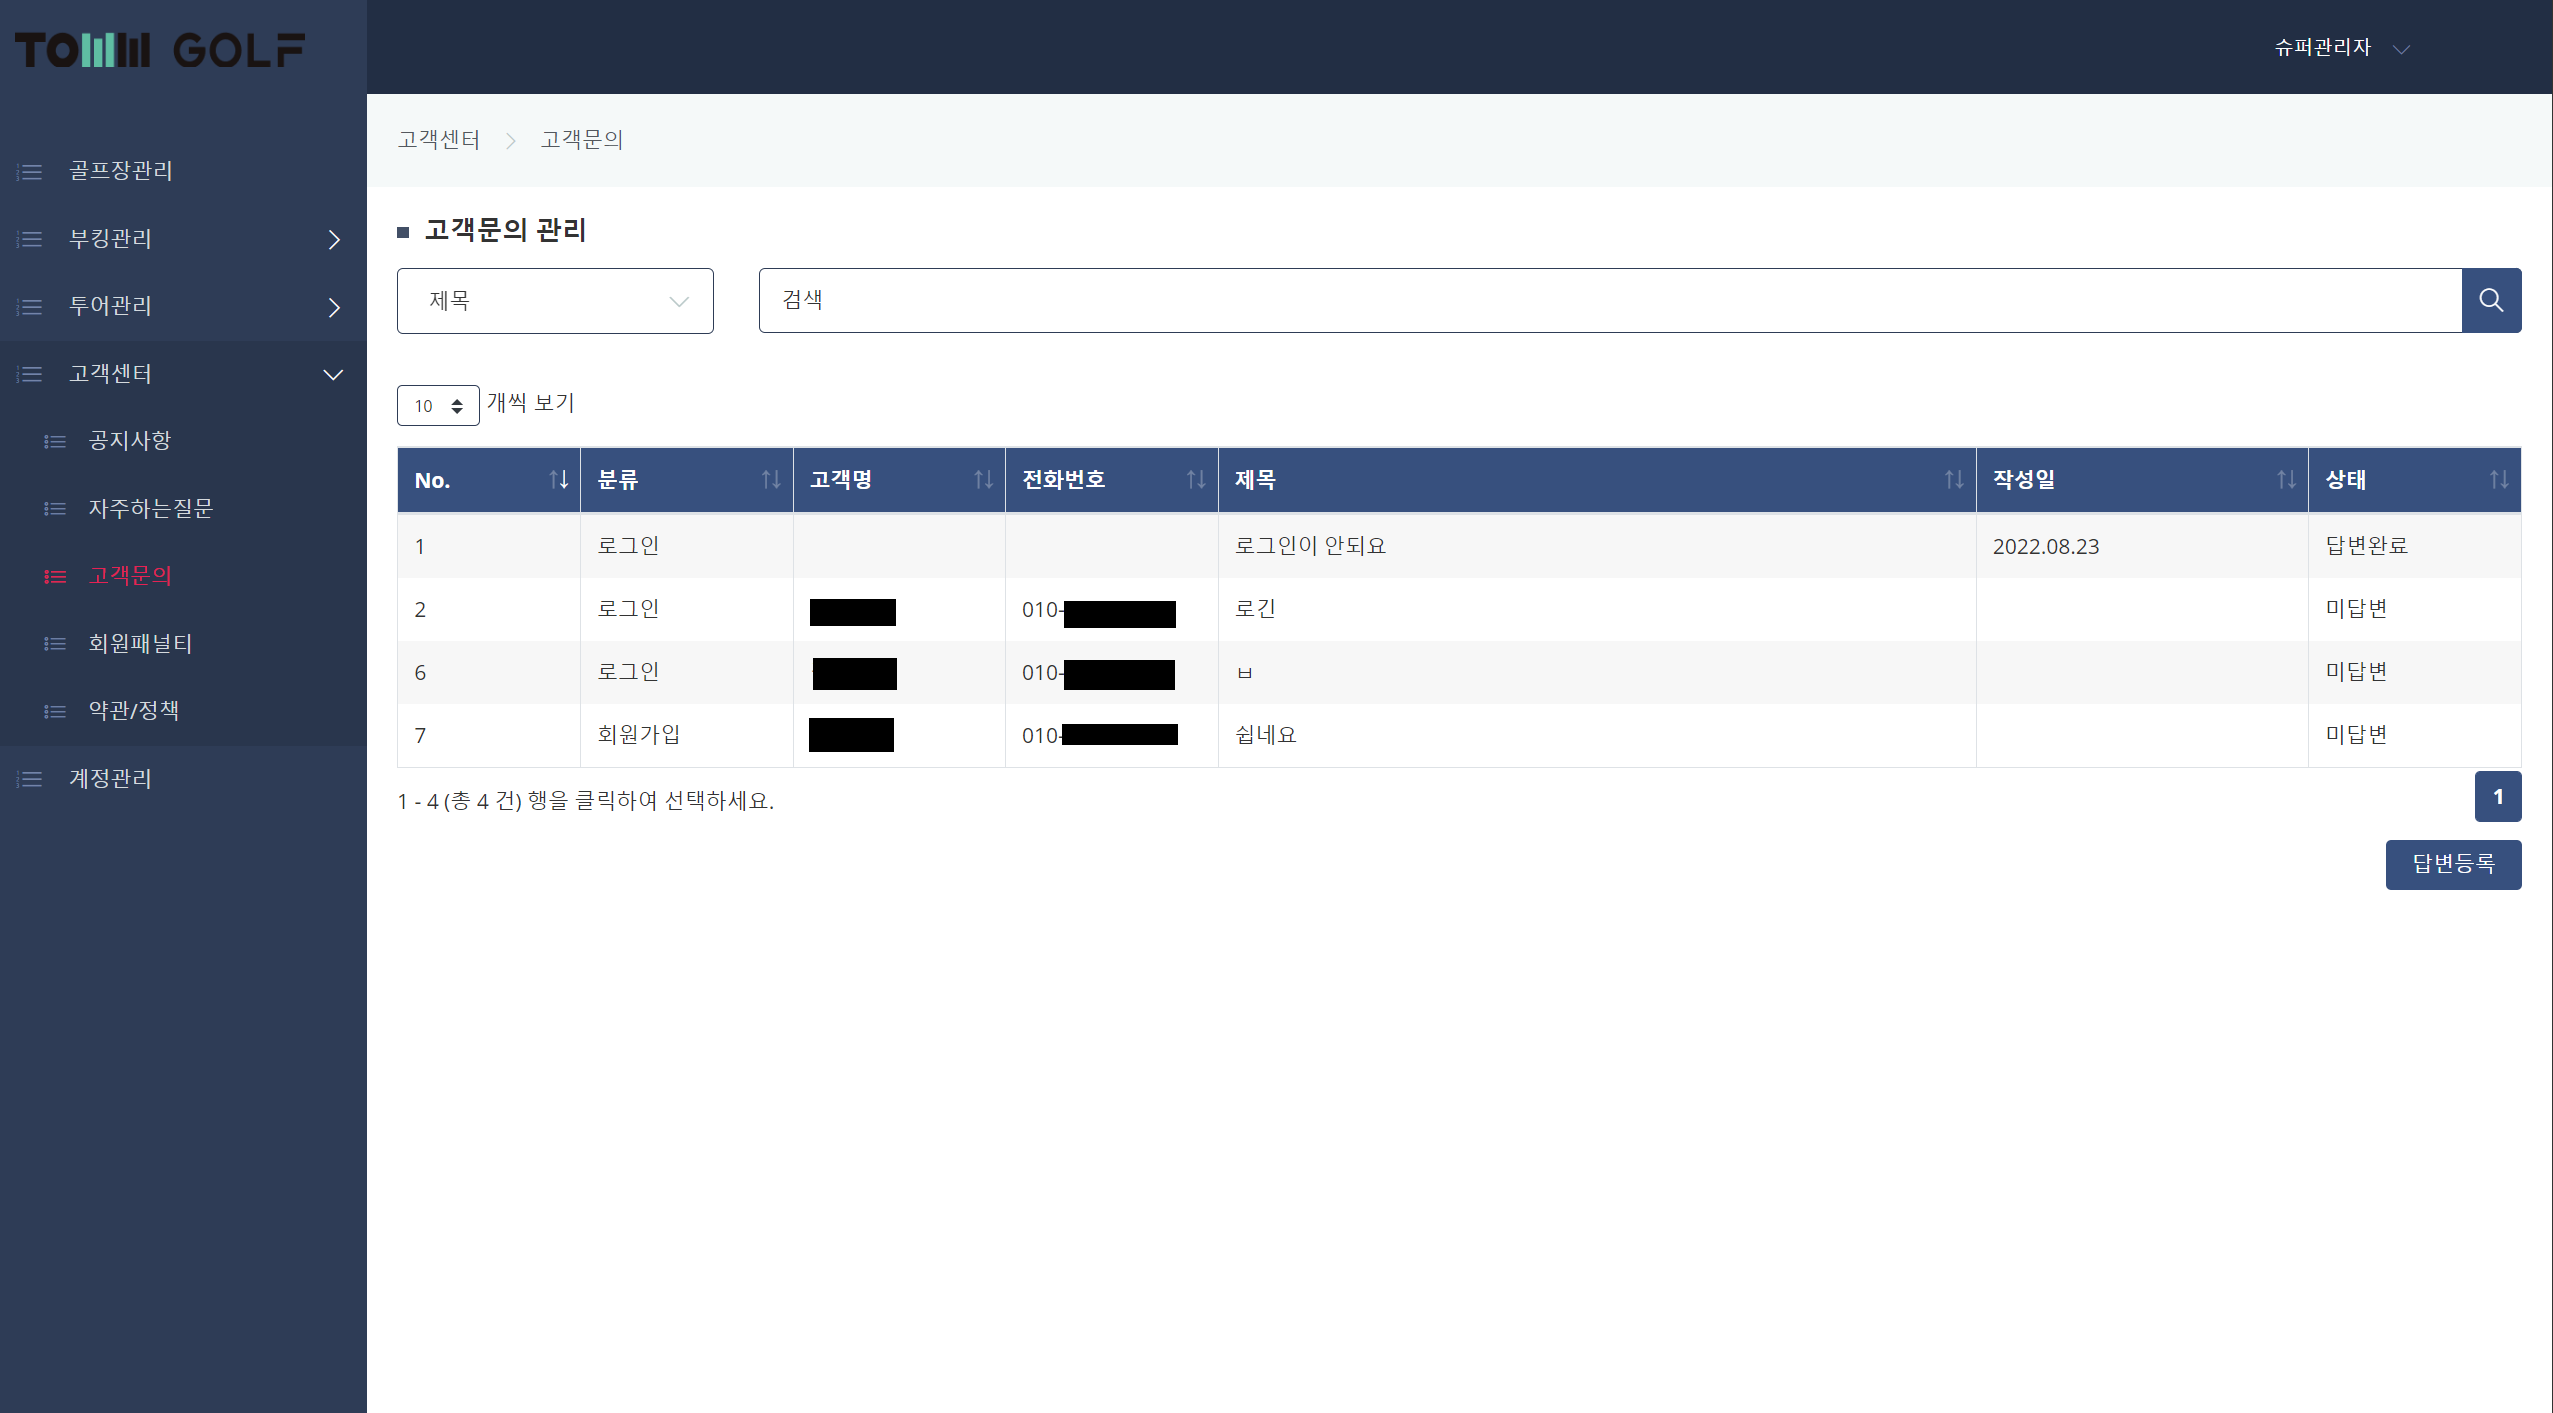2553x1413 pixels.
Task: Sort by 고객명 column sort icon
Action: click(x=983, y=480)
